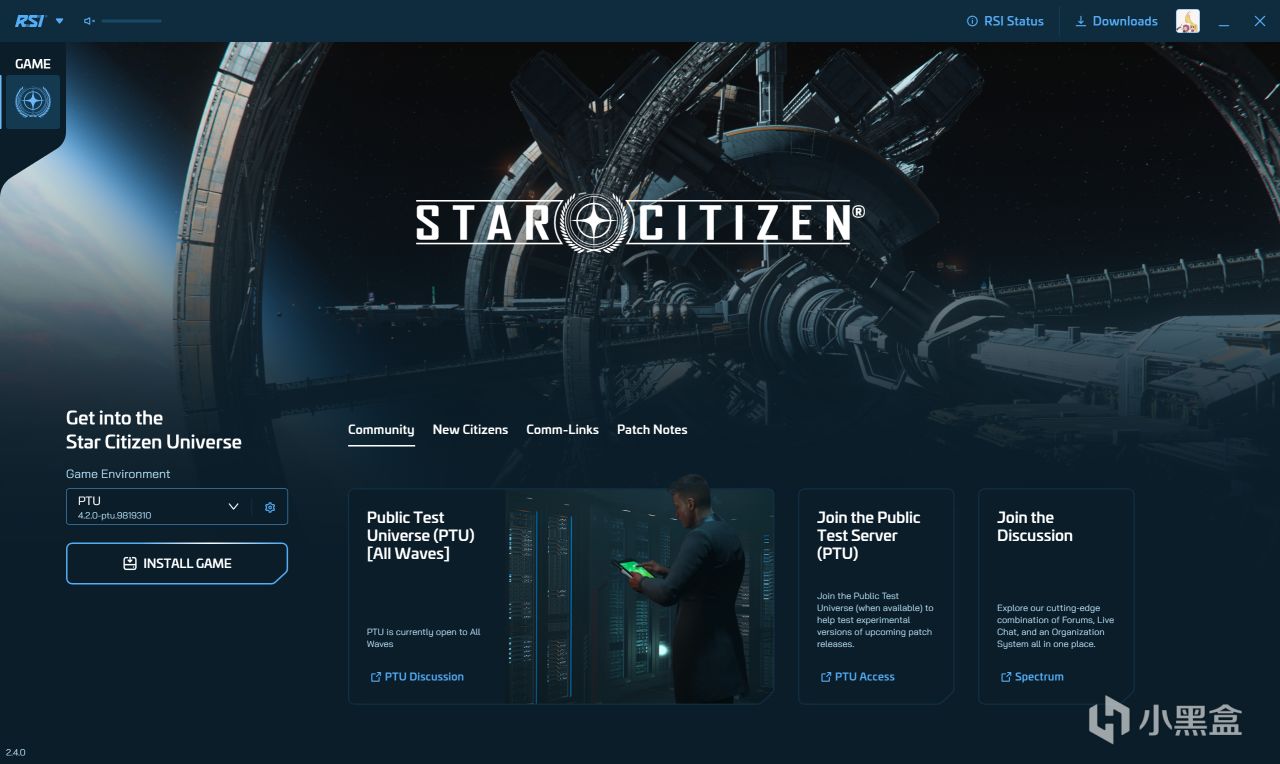Adjust the volume slider in top bar
1280x764 pixels.
point(131,21)
